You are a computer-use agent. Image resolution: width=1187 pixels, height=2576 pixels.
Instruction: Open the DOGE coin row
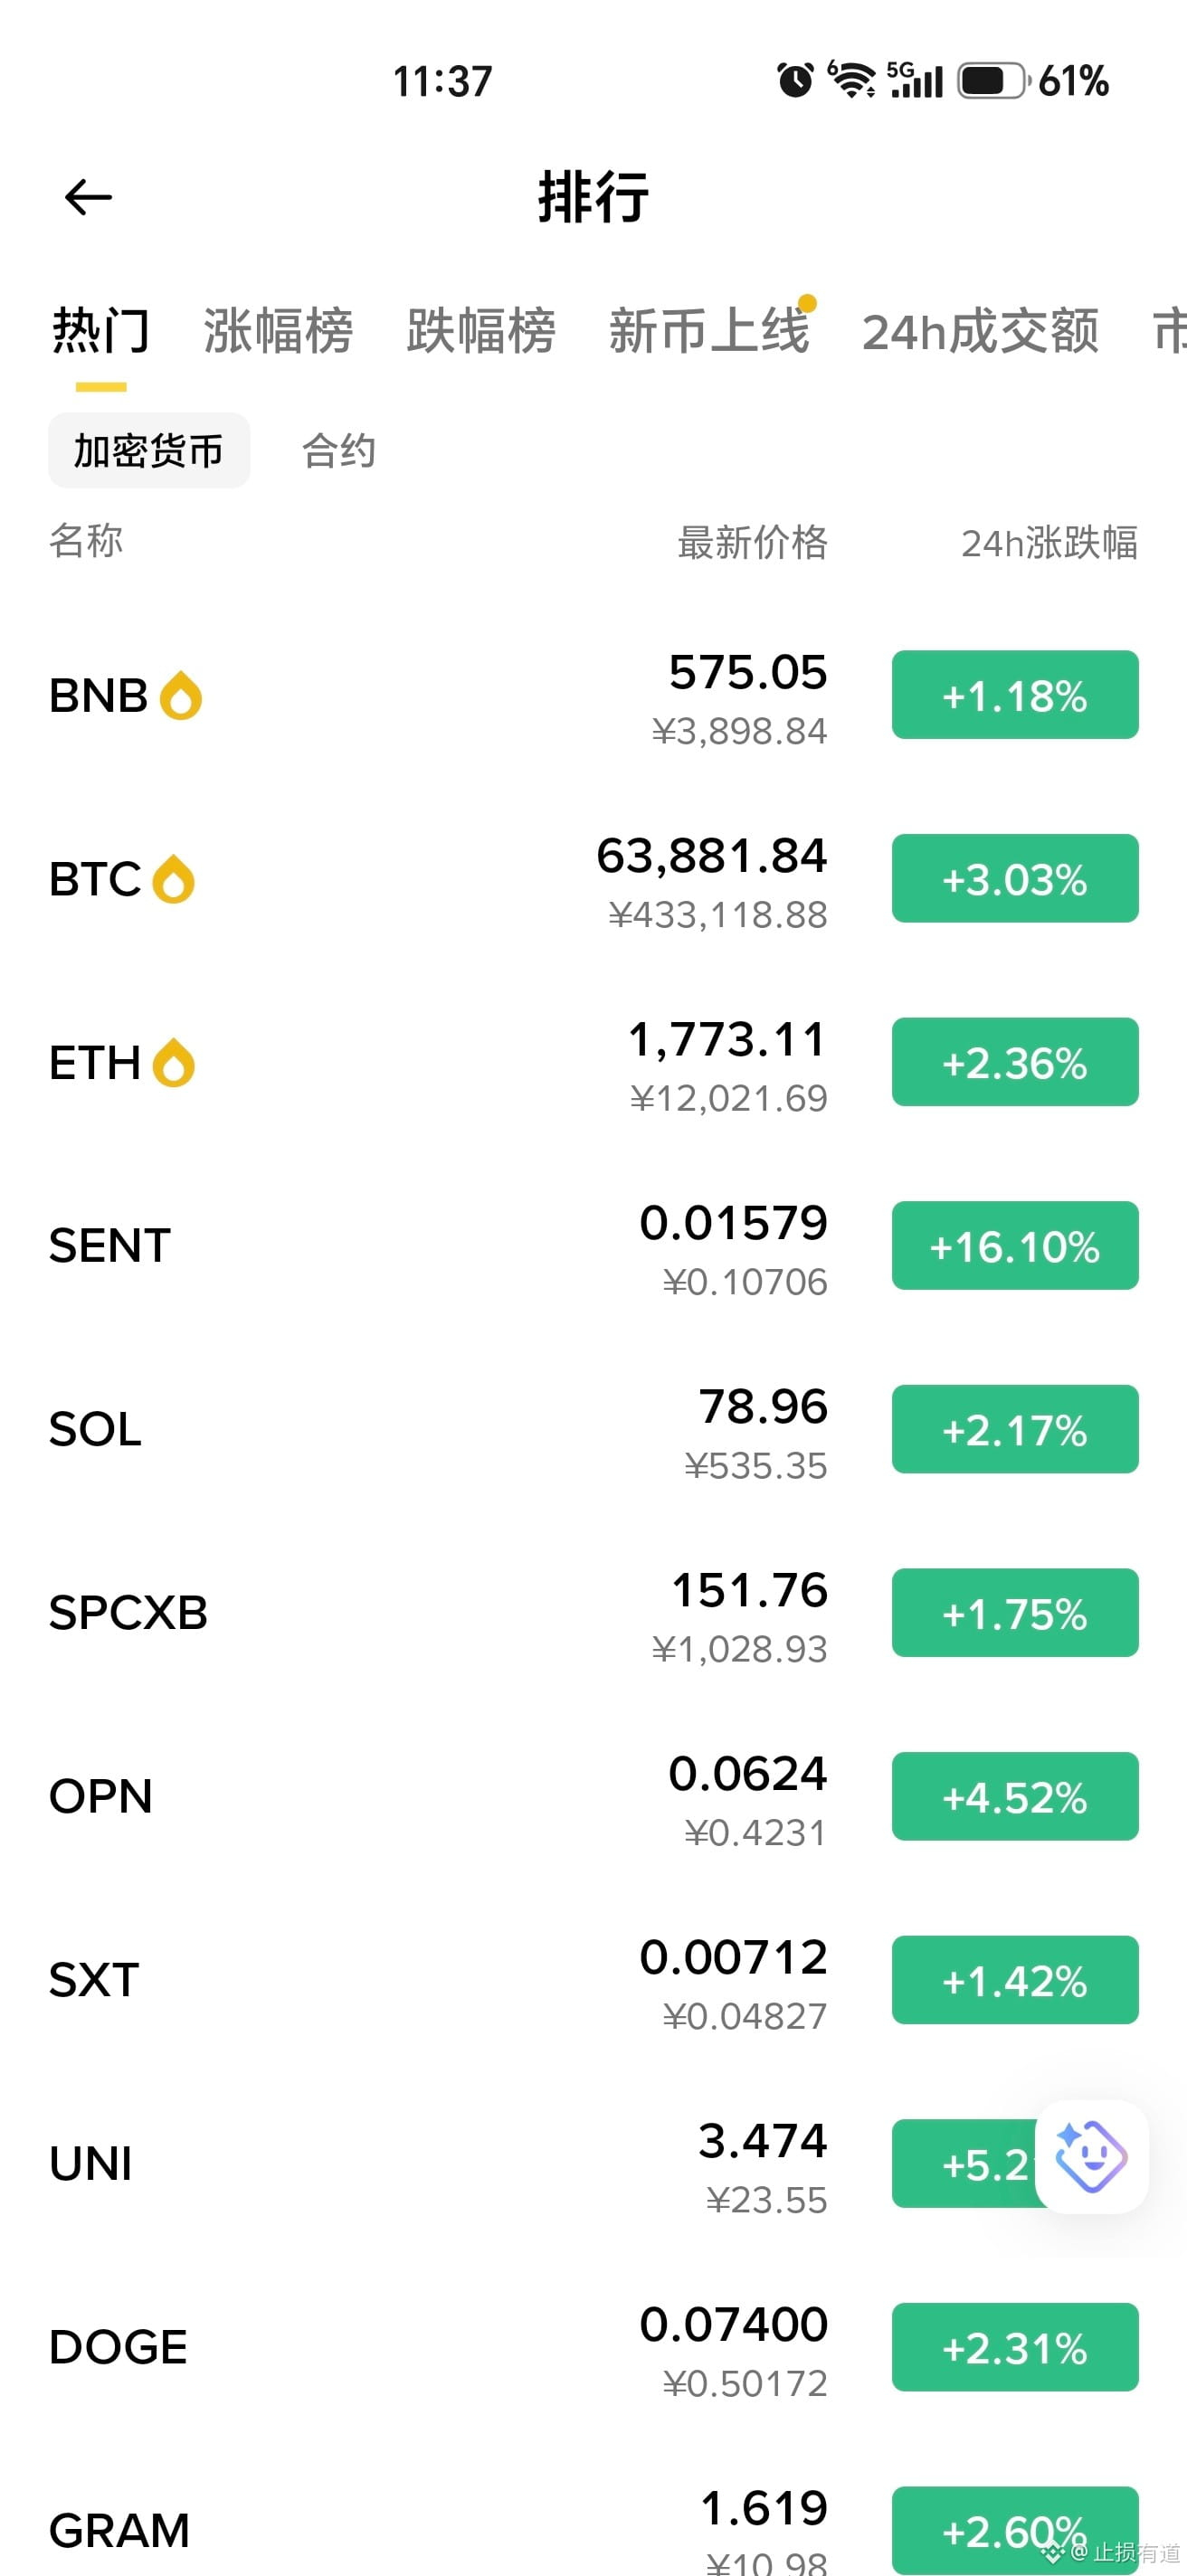coord(593,2348)
